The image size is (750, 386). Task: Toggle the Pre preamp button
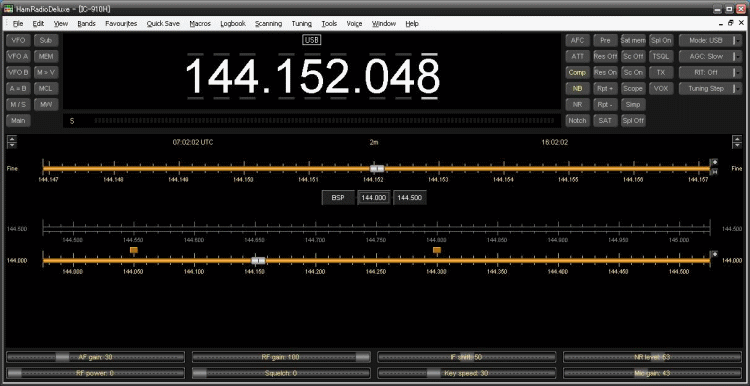point(605,41)
